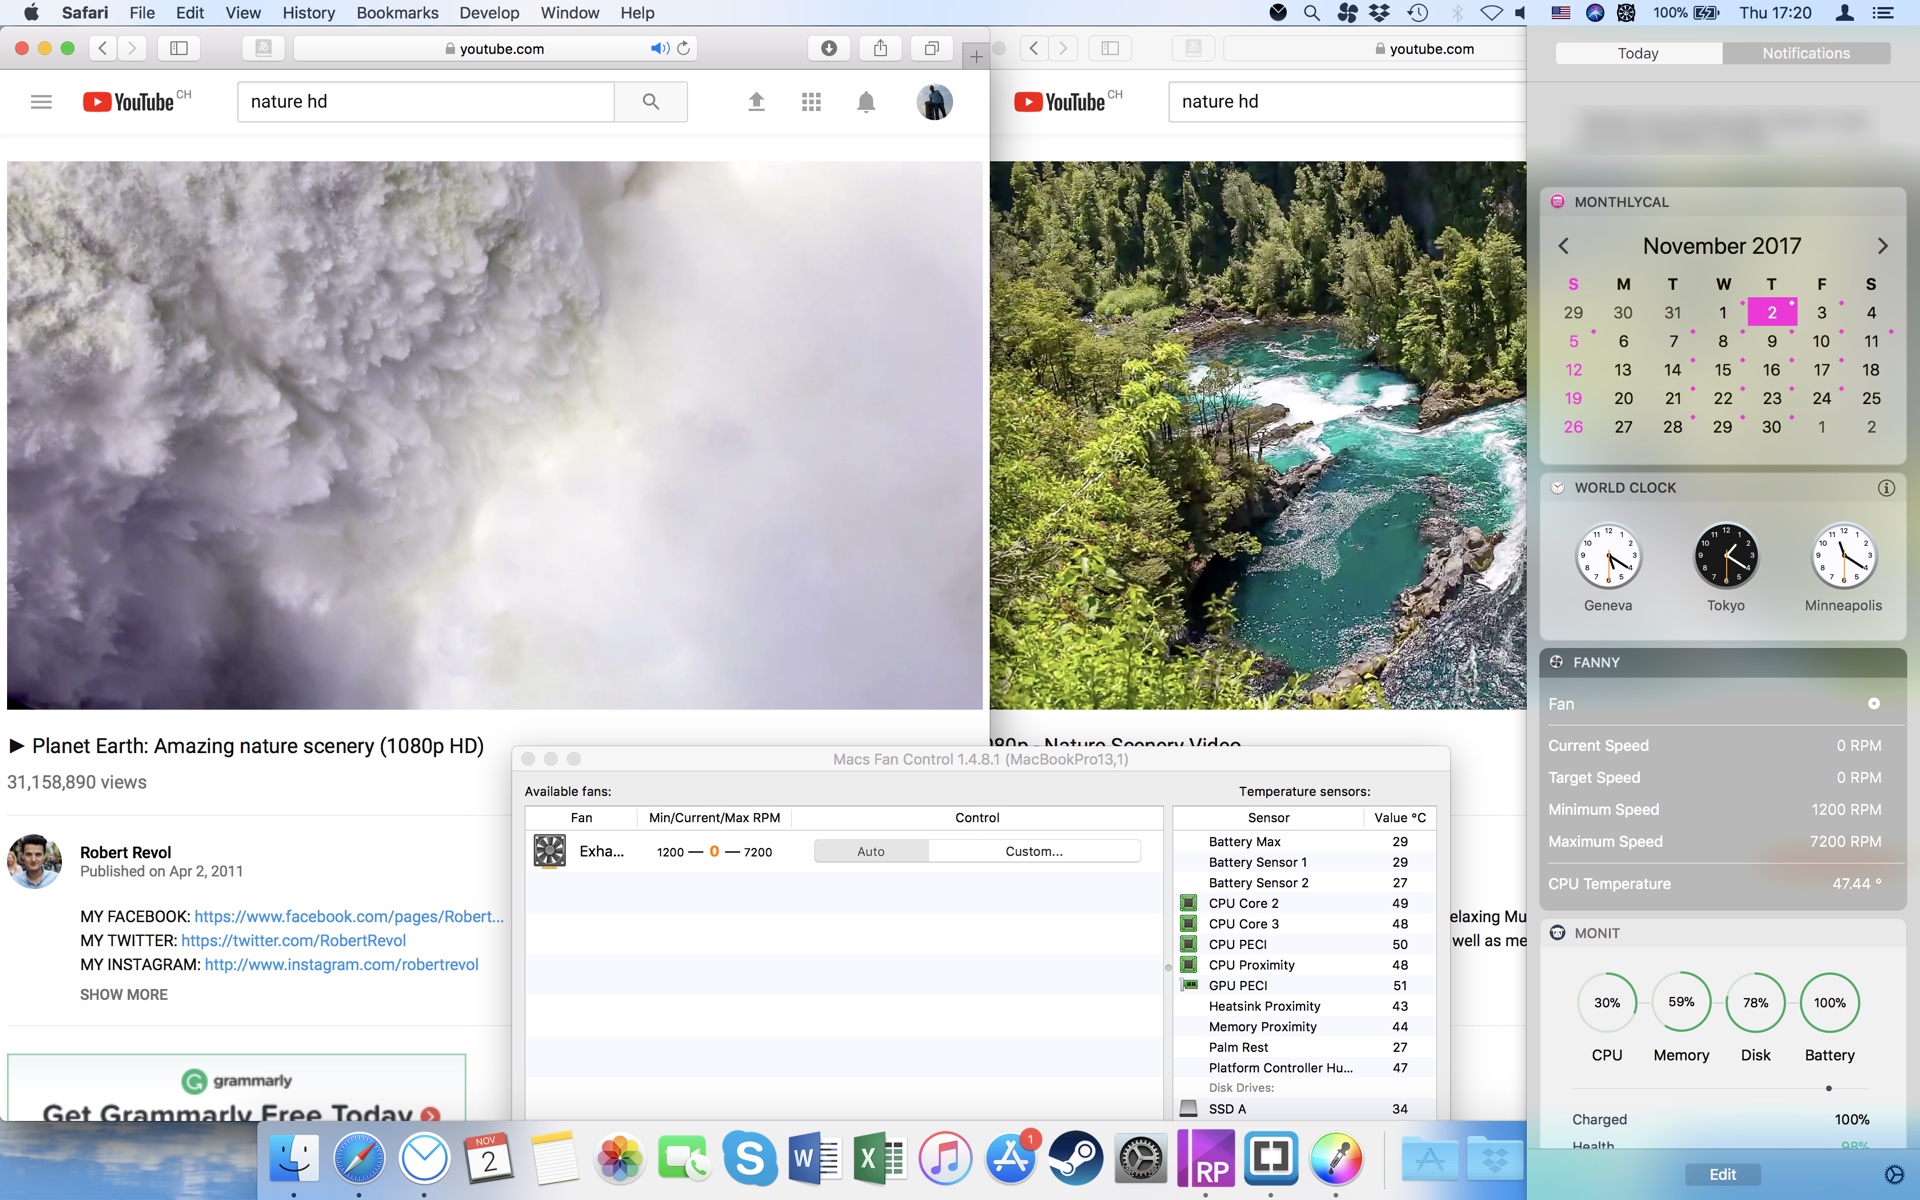Mute the tab audio speaker icon in address bar
The width and height of the screenshot is (1920, 1200).
(660, 48)
